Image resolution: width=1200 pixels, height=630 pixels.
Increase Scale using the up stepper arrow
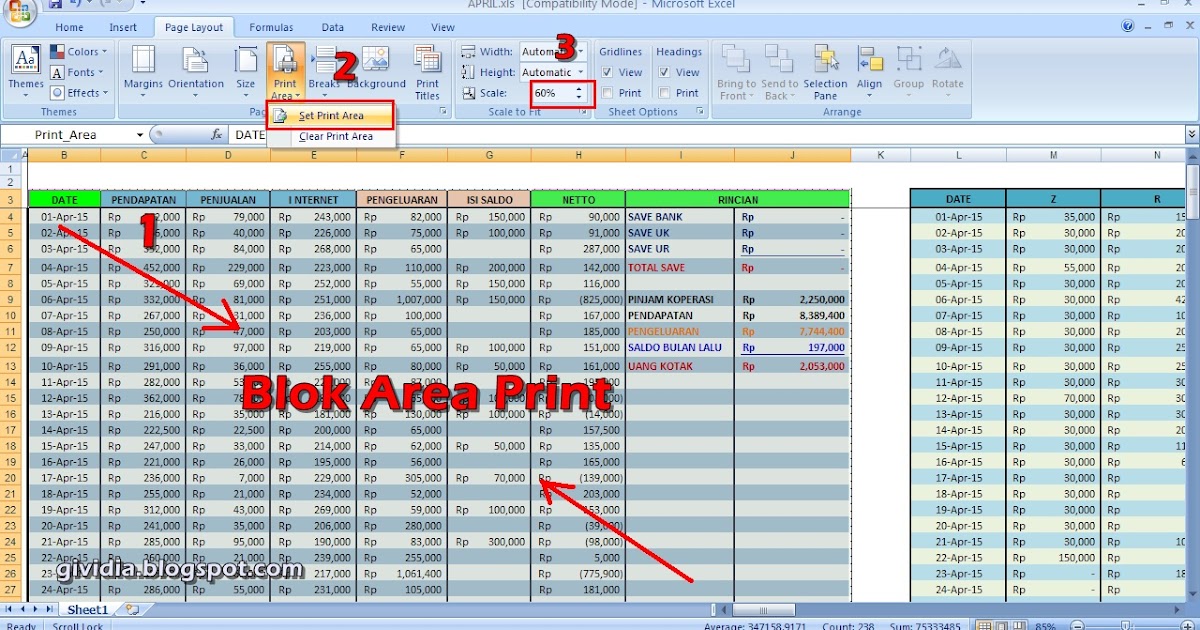579,87
